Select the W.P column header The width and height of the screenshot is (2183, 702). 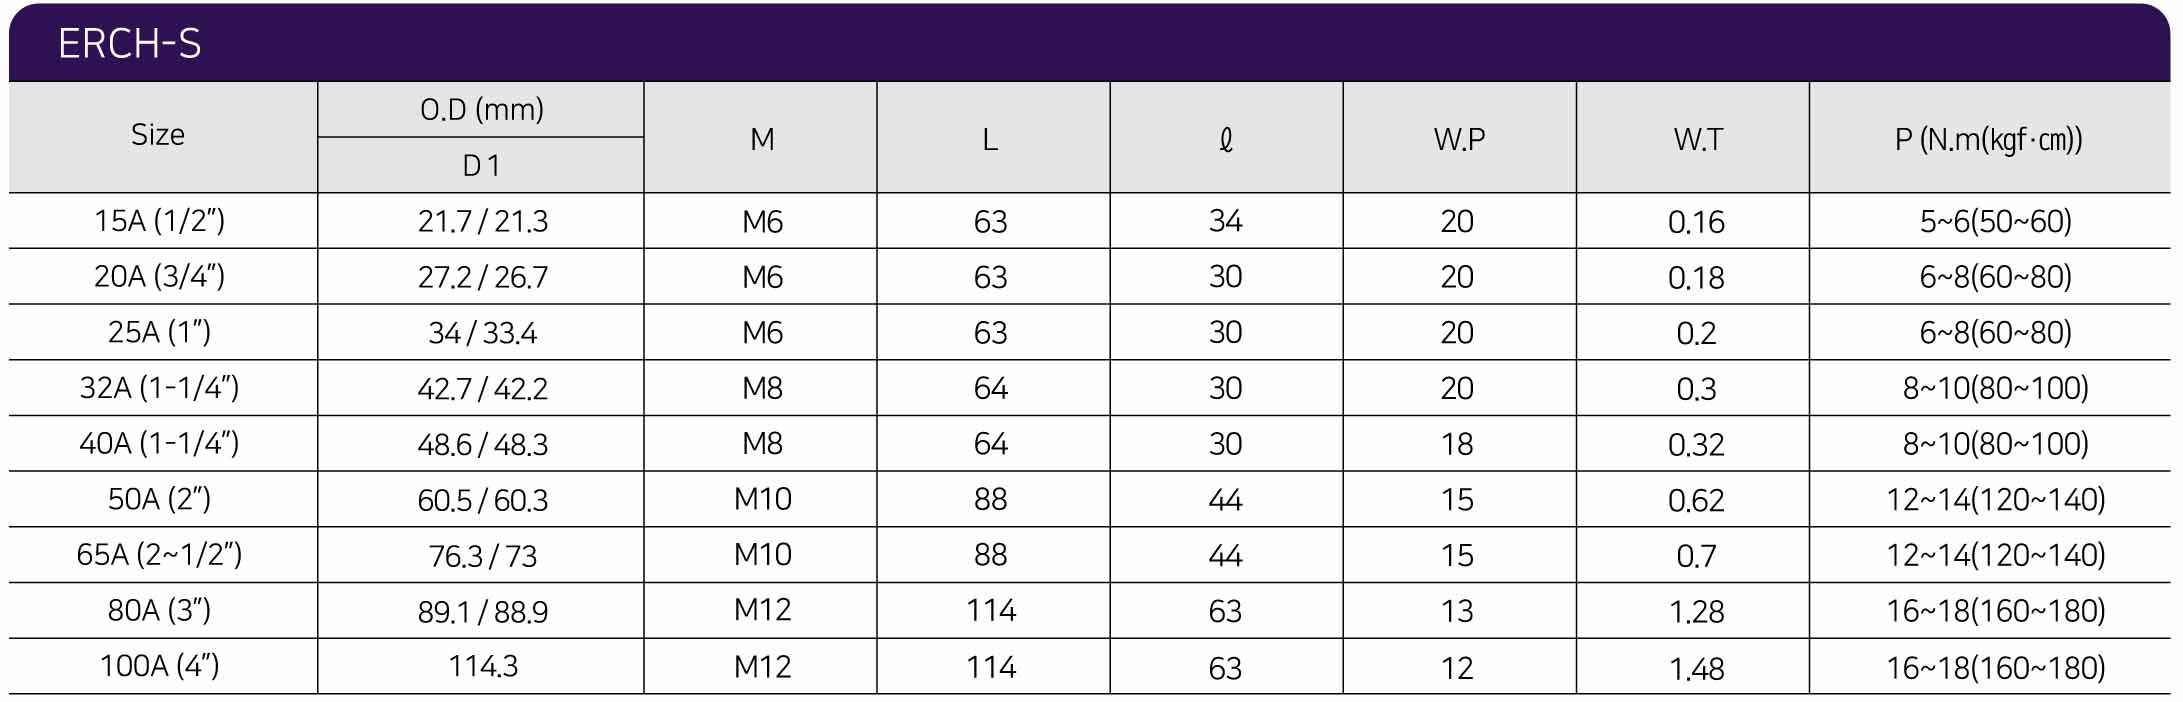(1459, 139)
